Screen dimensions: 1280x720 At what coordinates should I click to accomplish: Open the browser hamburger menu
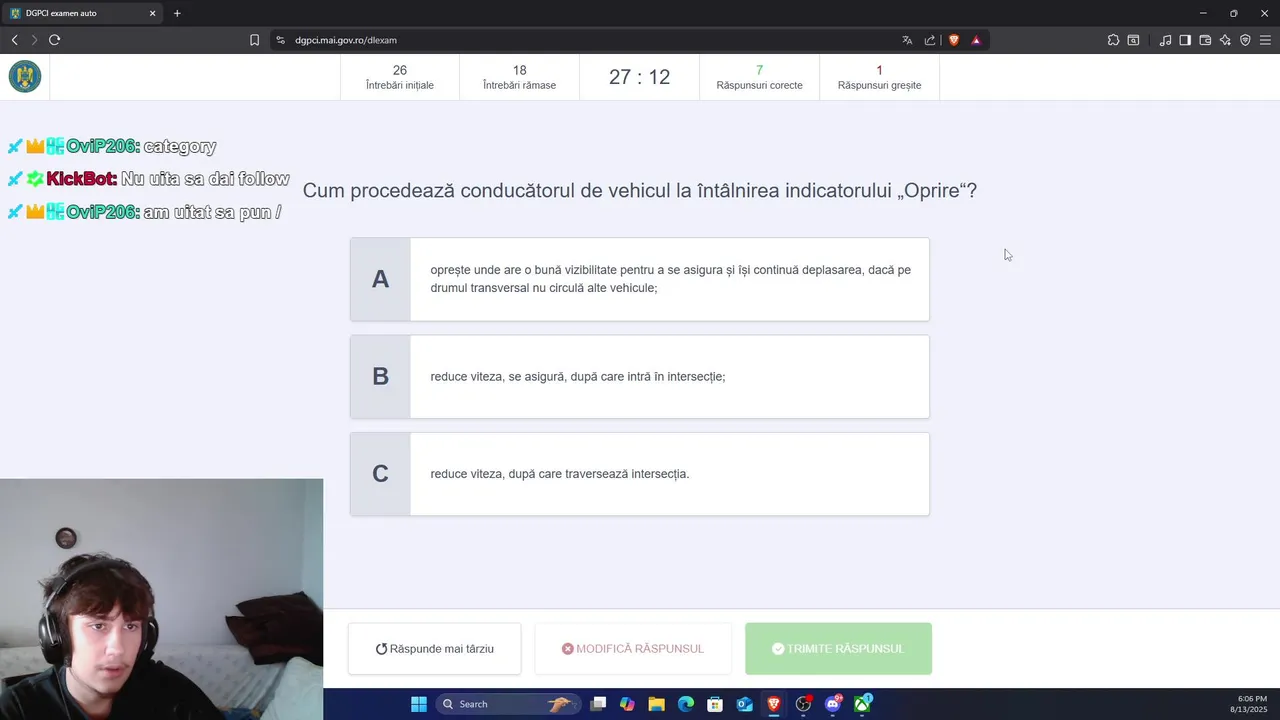pos(1265,40)
